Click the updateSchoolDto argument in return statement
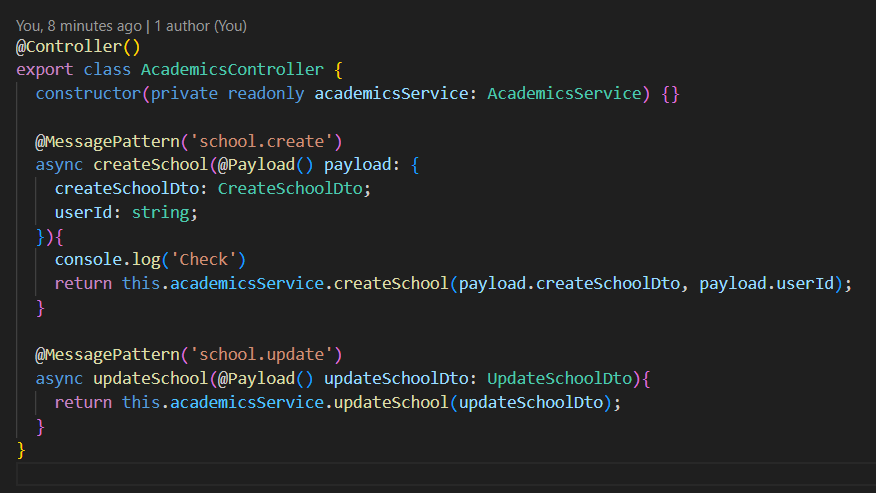Viewport: 876px width, 493px height. click(531, 402)
